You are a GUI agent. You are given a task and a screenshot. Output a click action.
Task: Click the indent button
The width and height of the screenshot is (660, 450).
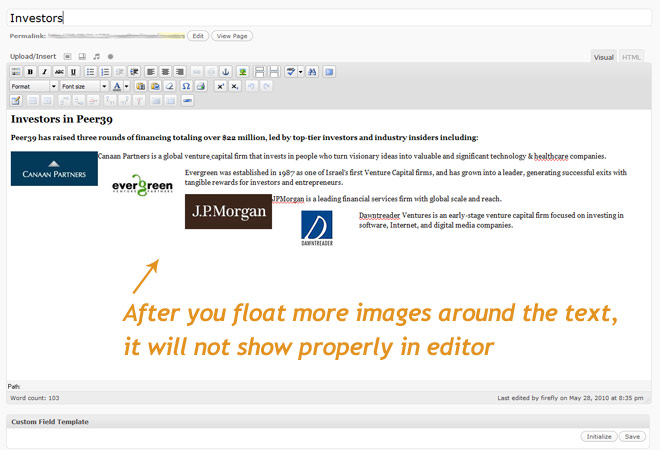[x=134, y=72]
